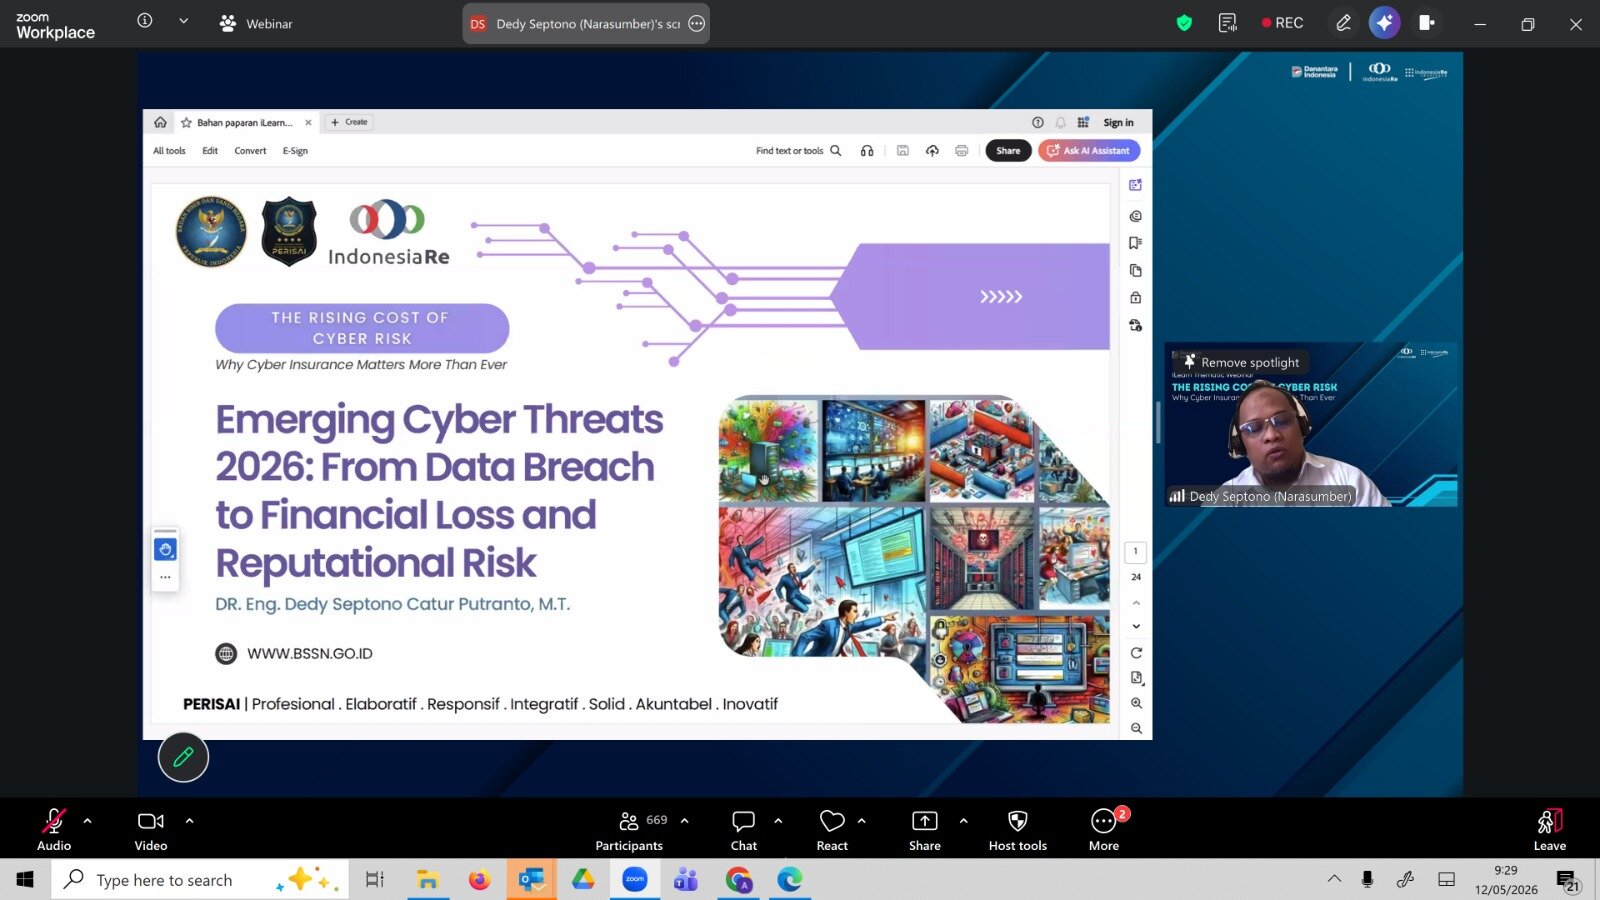Open the meeting notes transcript icon
This screenshot has height=900, width=1600.
tap(1228, 23)
